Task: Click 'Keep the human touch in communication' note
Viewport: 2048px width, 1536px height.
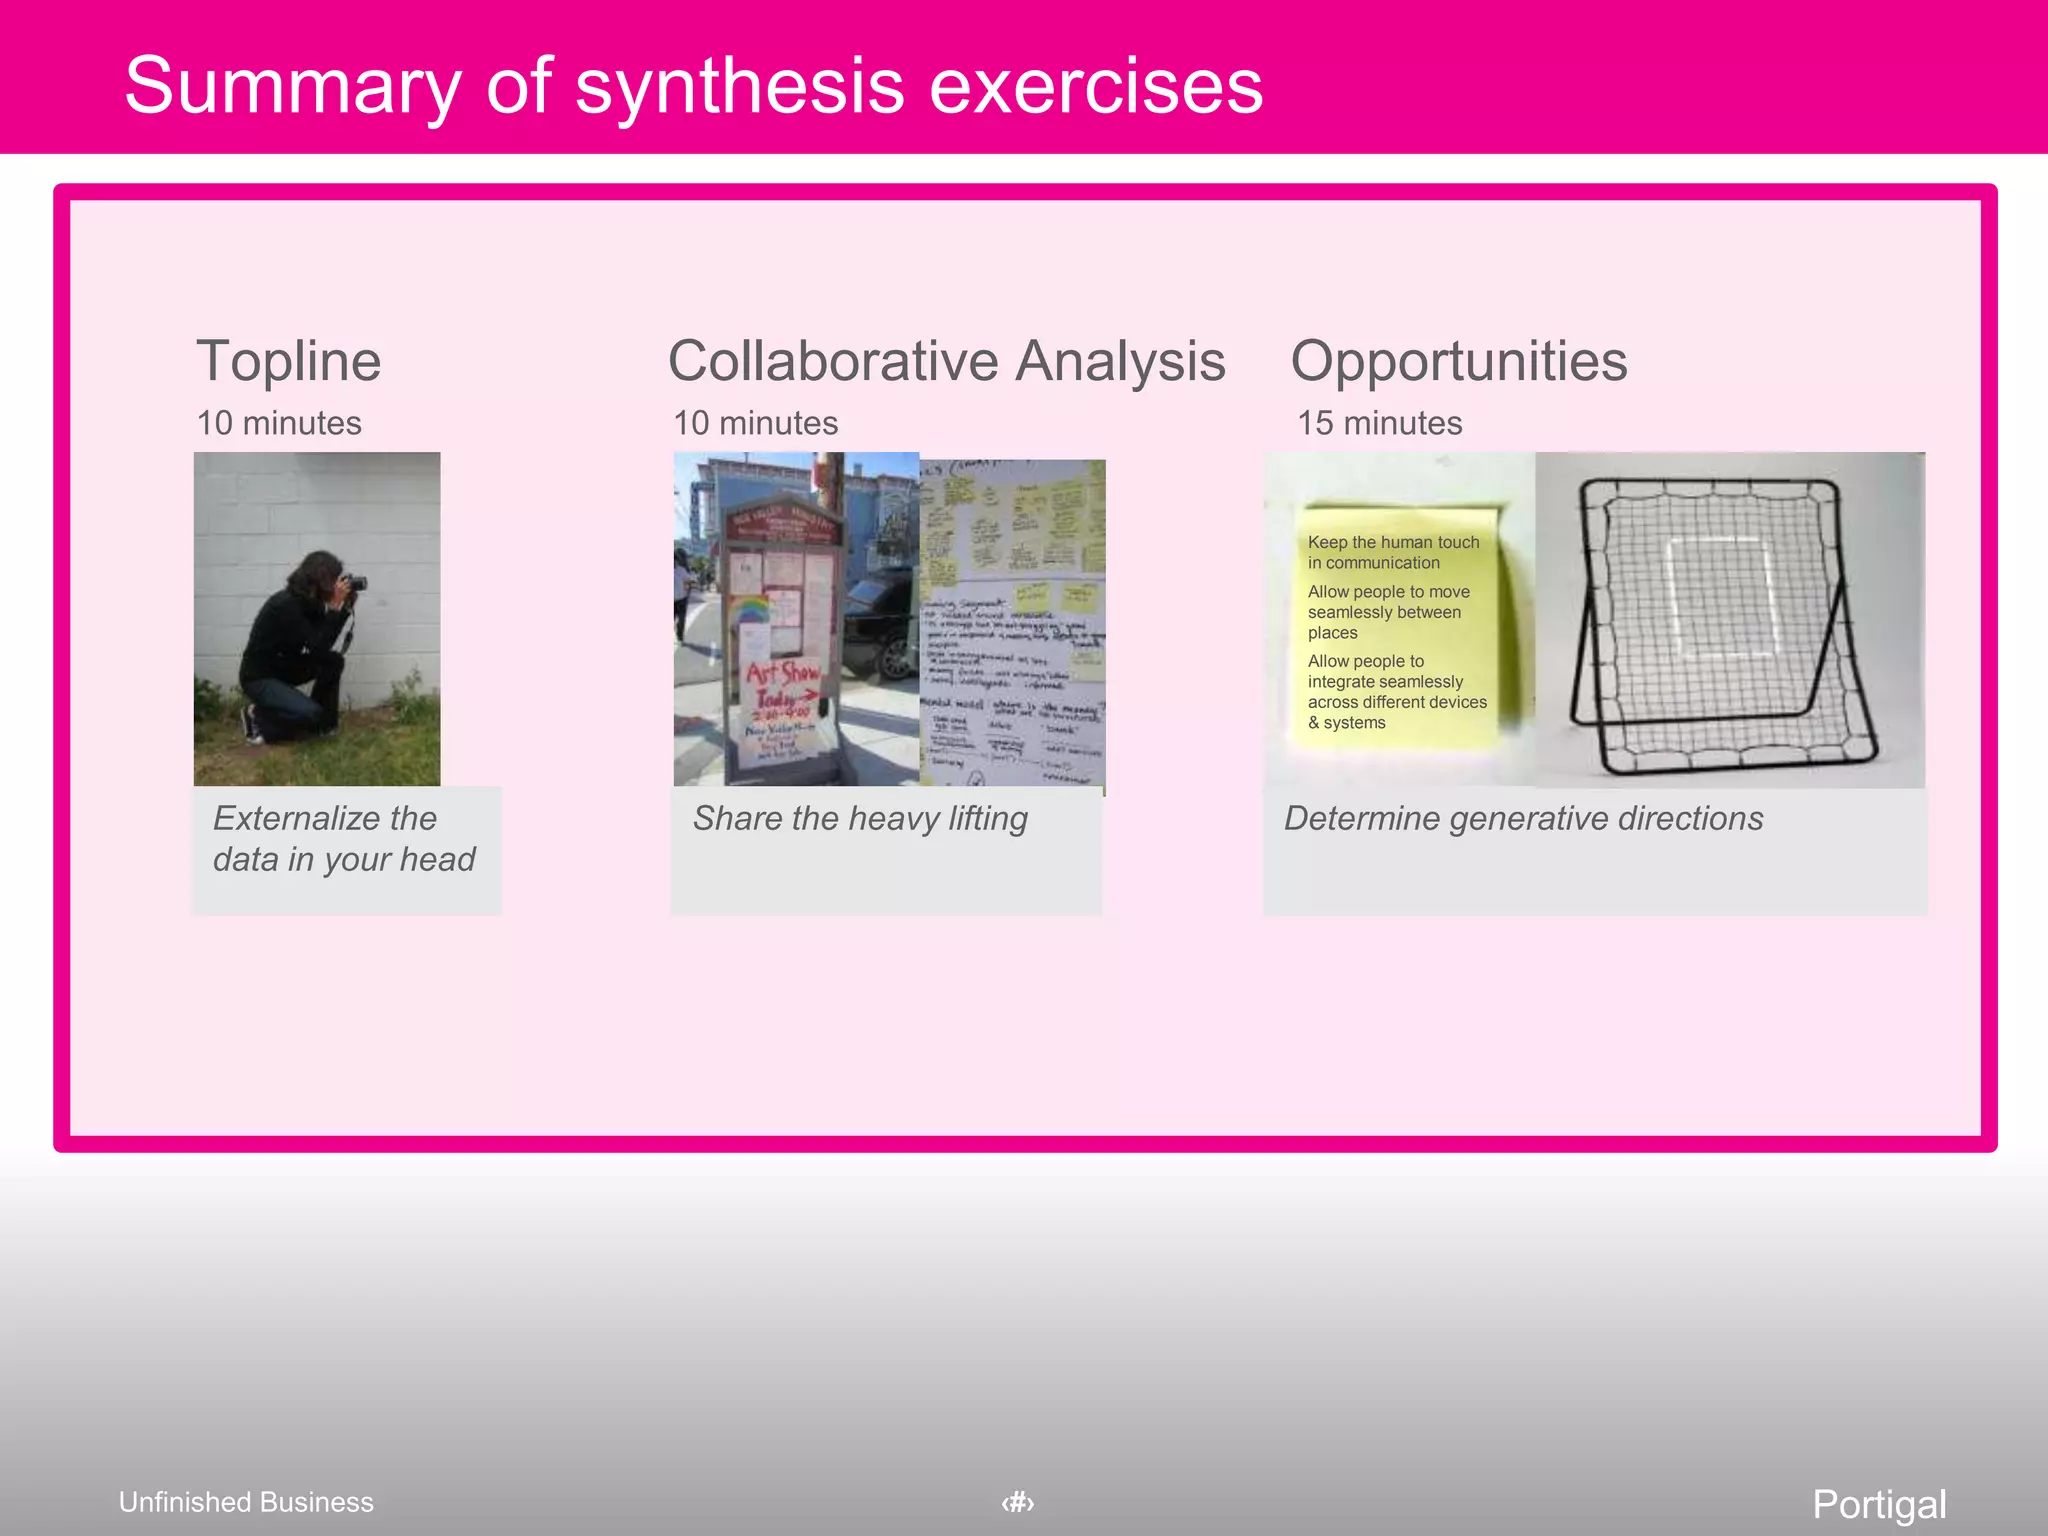Action: click(x=1393, y=552)
